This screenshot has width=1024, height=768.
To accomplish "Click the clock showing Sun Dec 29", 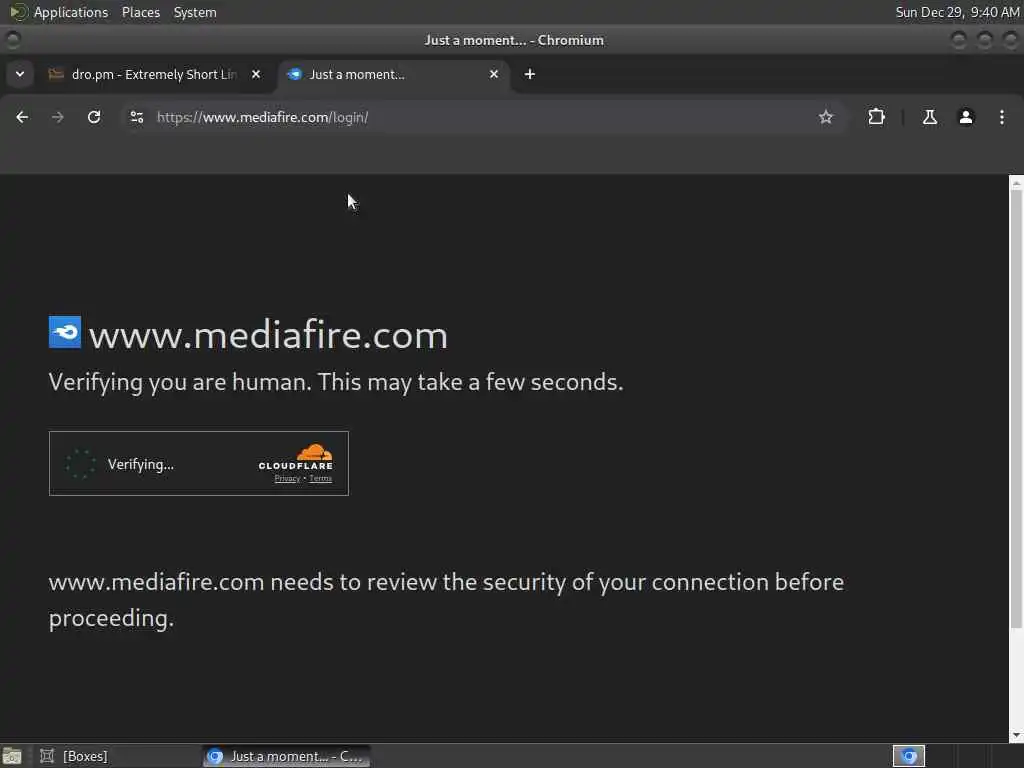I will [957, 12].
